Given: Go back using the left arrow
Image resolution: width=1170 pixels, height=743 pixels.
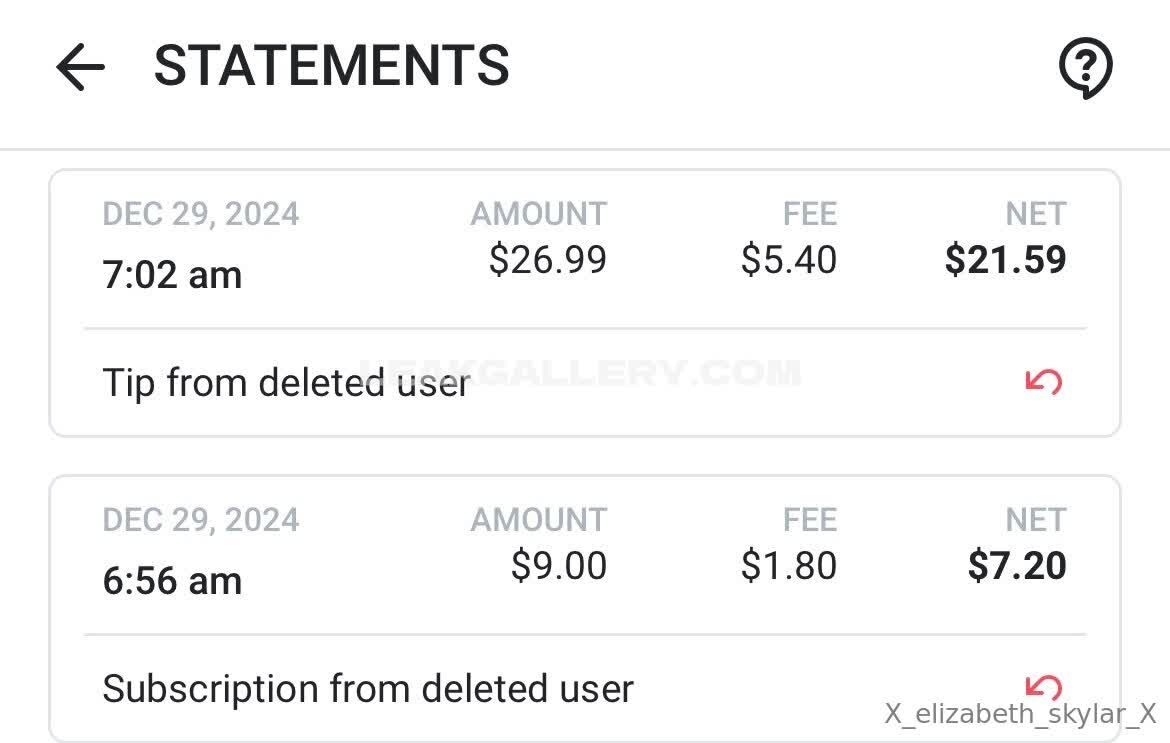Looking at the screenshot, I should 80,67.
